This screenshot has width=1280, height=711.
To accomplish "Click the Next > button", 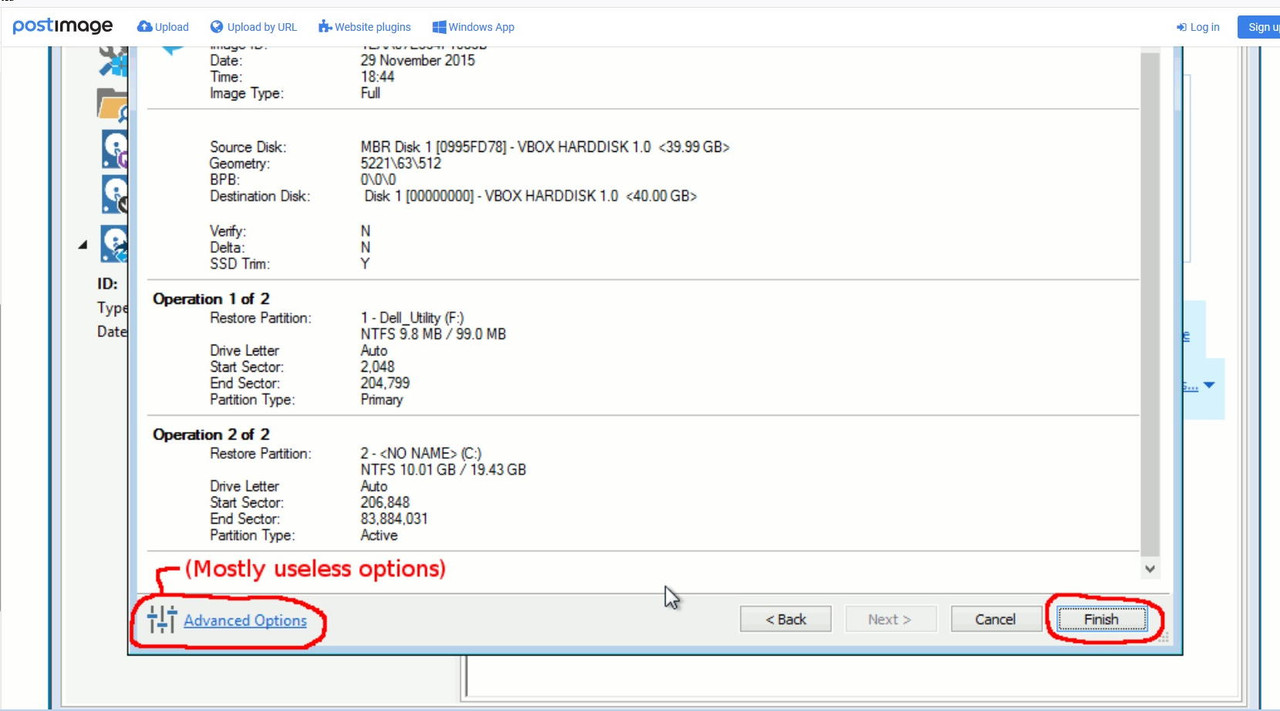I will tap(890, 620).
